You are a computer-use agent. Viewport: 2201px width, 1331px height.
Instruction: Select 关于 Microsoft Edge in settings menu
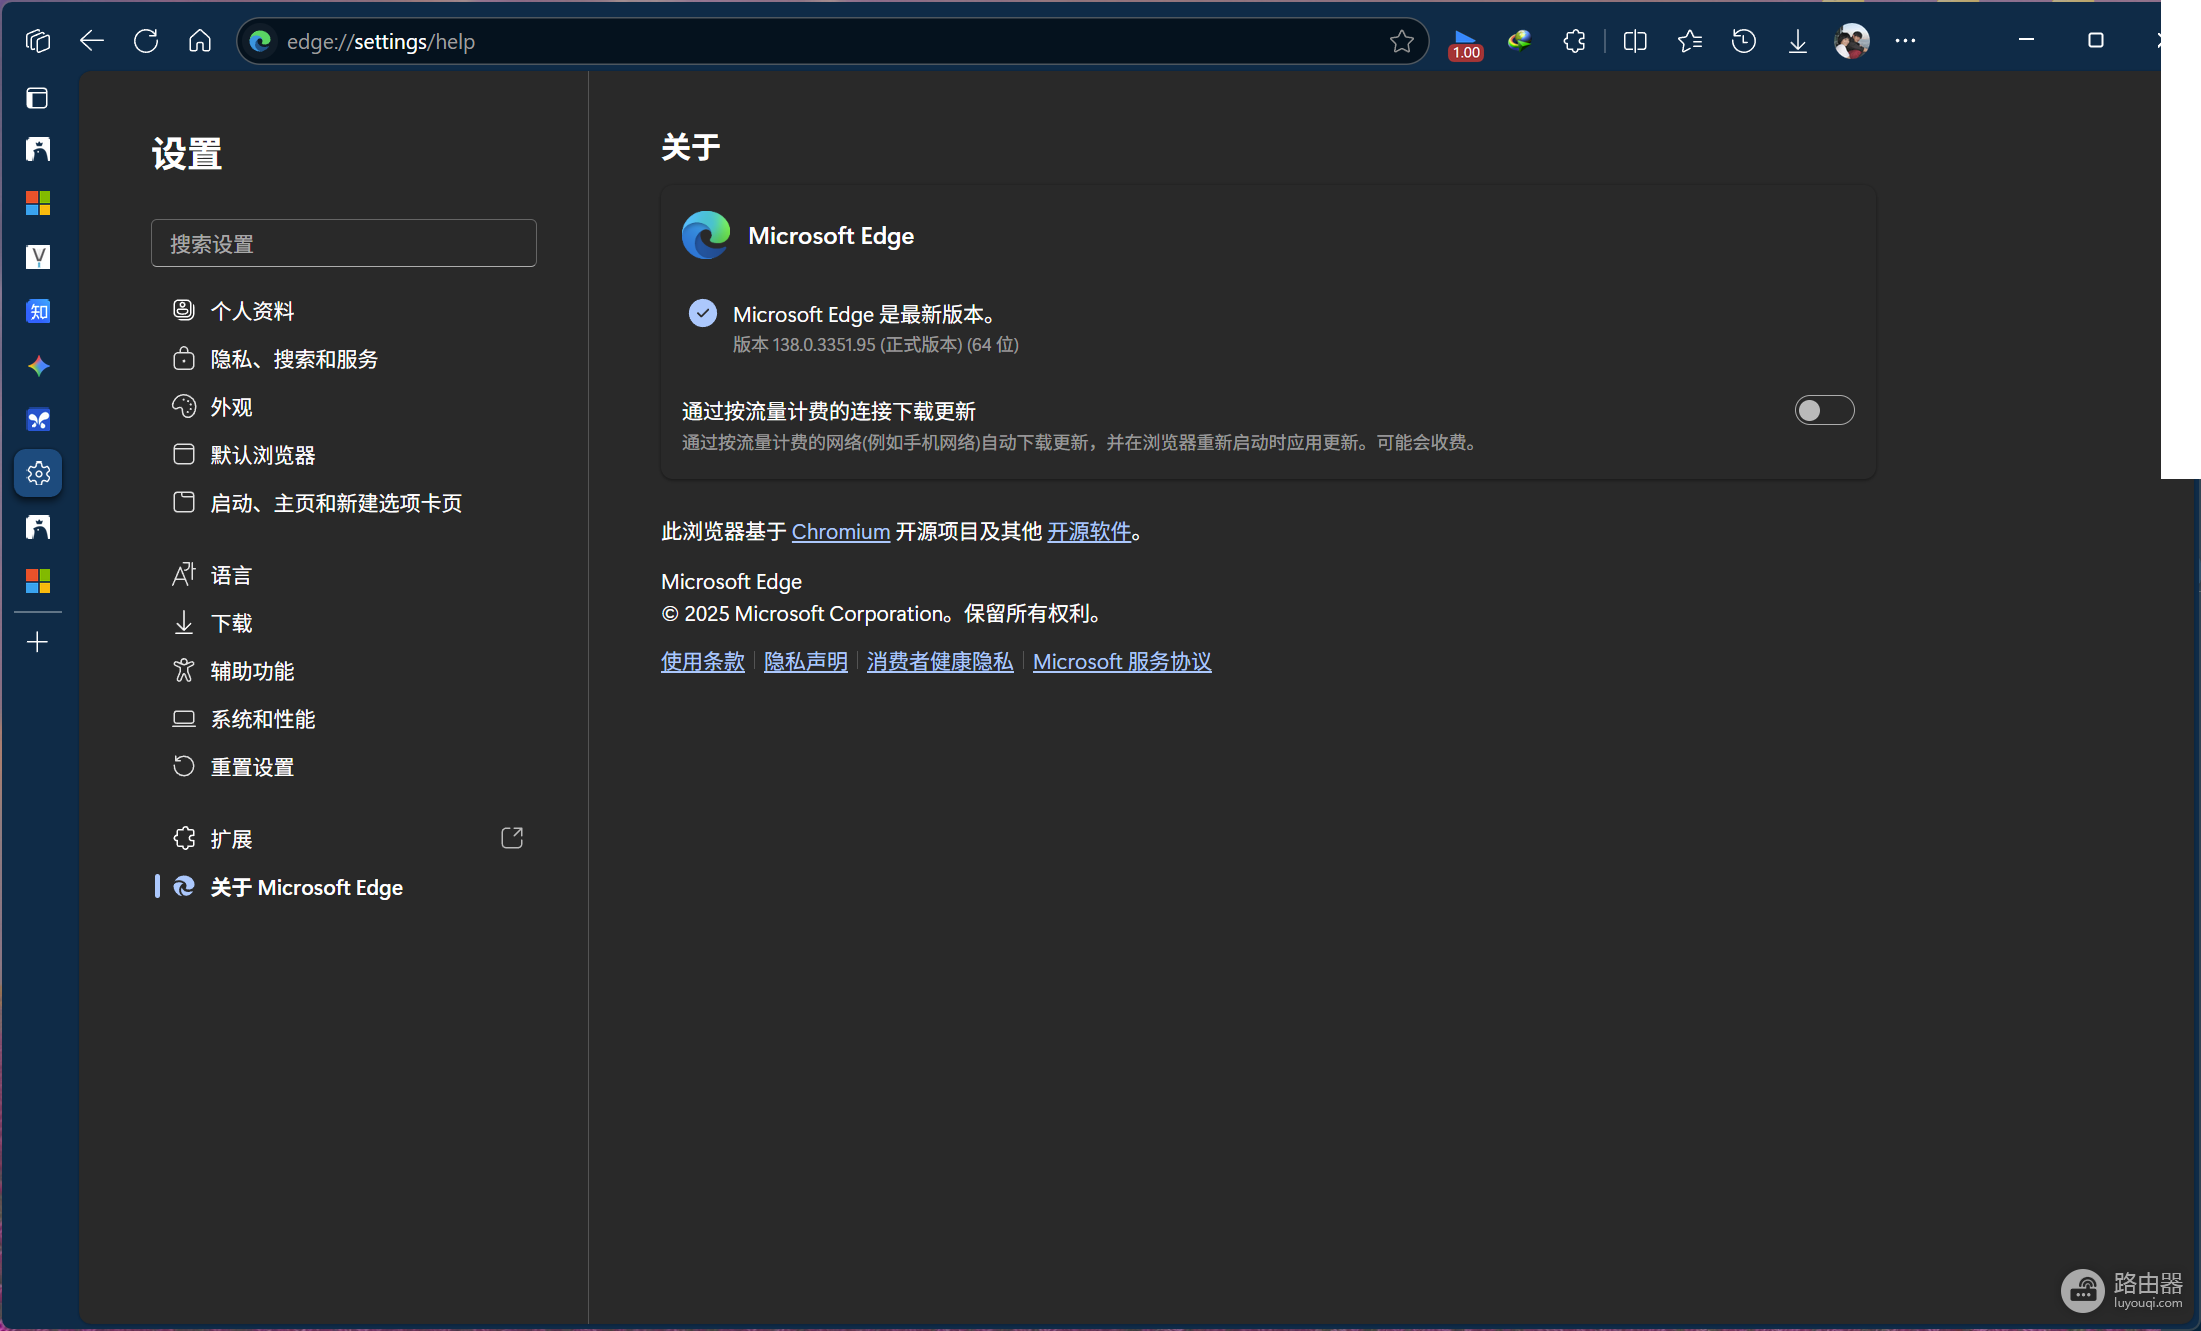tap(344, 887)
